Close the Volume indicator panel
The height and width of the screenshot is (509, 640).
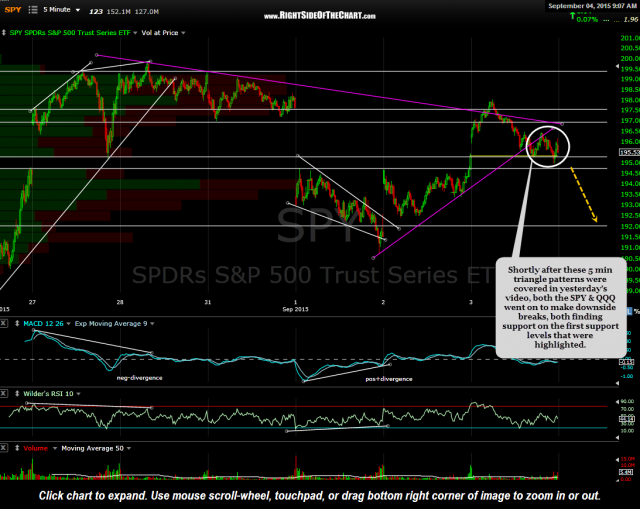click(3, 448)
